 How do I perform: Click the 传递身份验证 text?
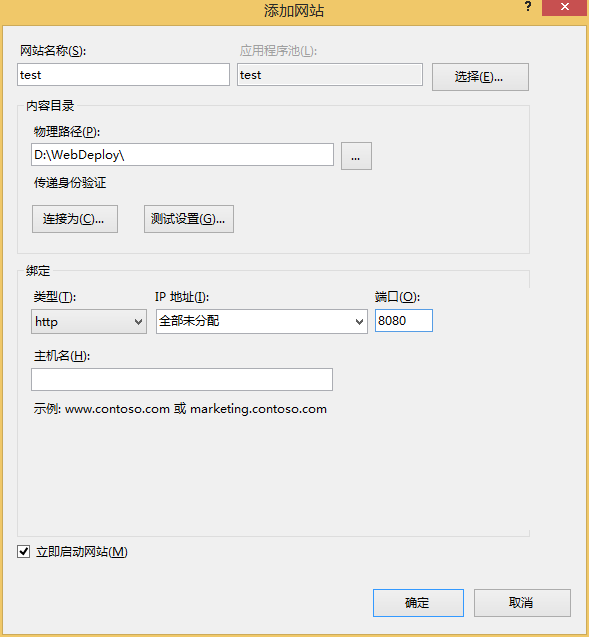tap(70, 183)
